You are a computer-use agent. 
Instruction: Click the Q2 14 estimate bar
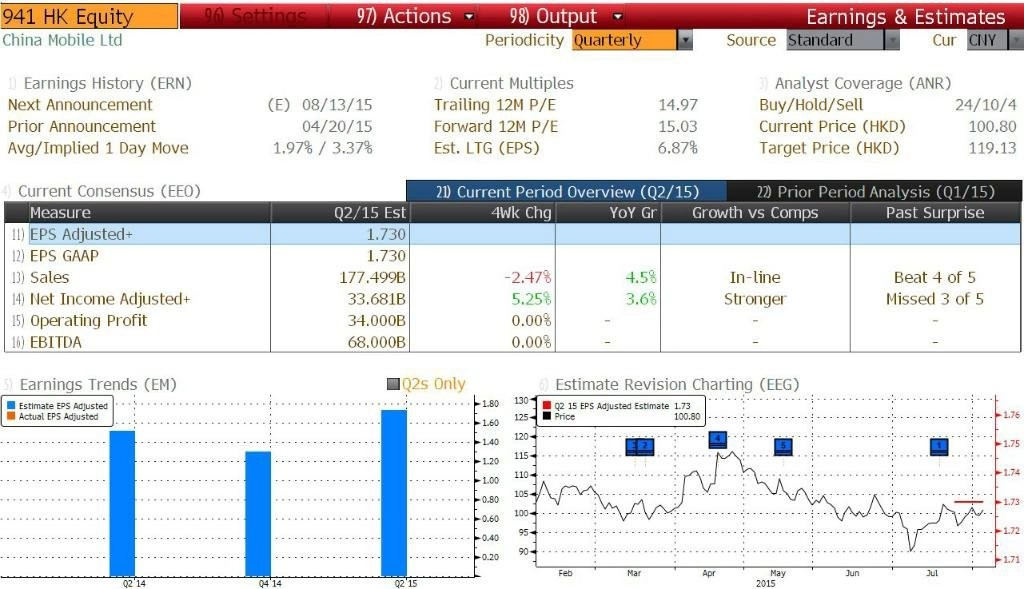point(122,503)
